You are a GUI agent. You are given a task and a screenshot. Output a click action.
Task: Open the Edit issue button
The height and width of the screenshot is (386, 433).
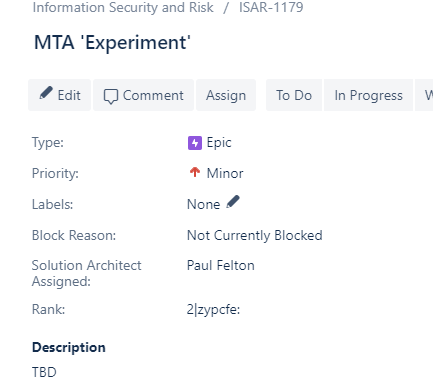coord(60,95)
